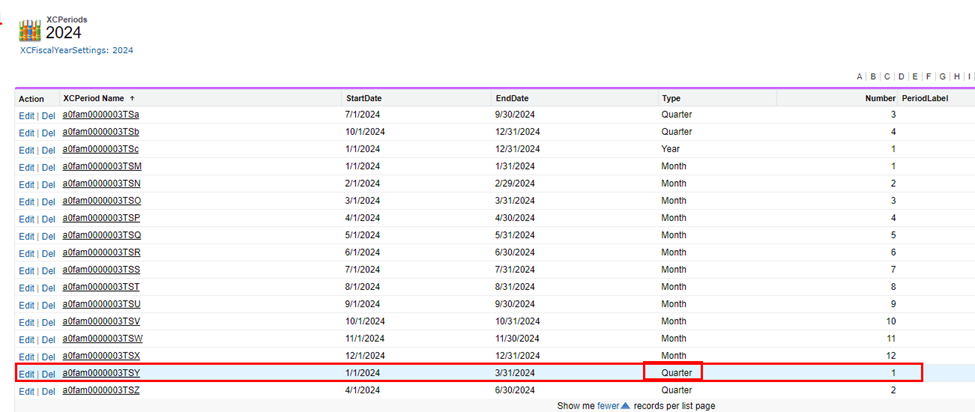975x412 pixels.
Task: Open record a0fam0000003TSZ
Action: coord(101,390)
